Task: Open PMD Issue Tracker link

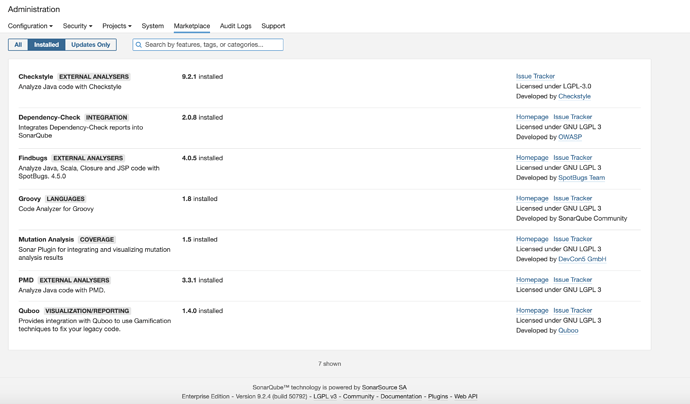Action: (573, 280)
